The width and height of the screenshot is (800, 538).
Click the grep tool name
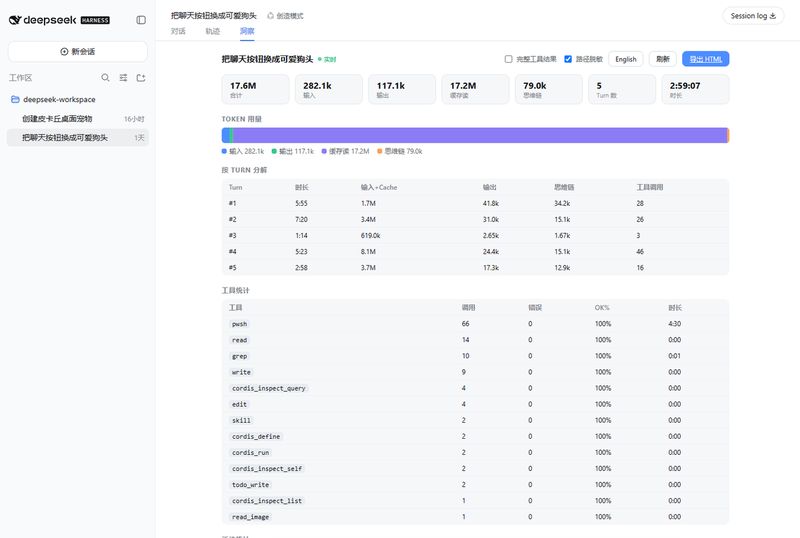(239, 356)
